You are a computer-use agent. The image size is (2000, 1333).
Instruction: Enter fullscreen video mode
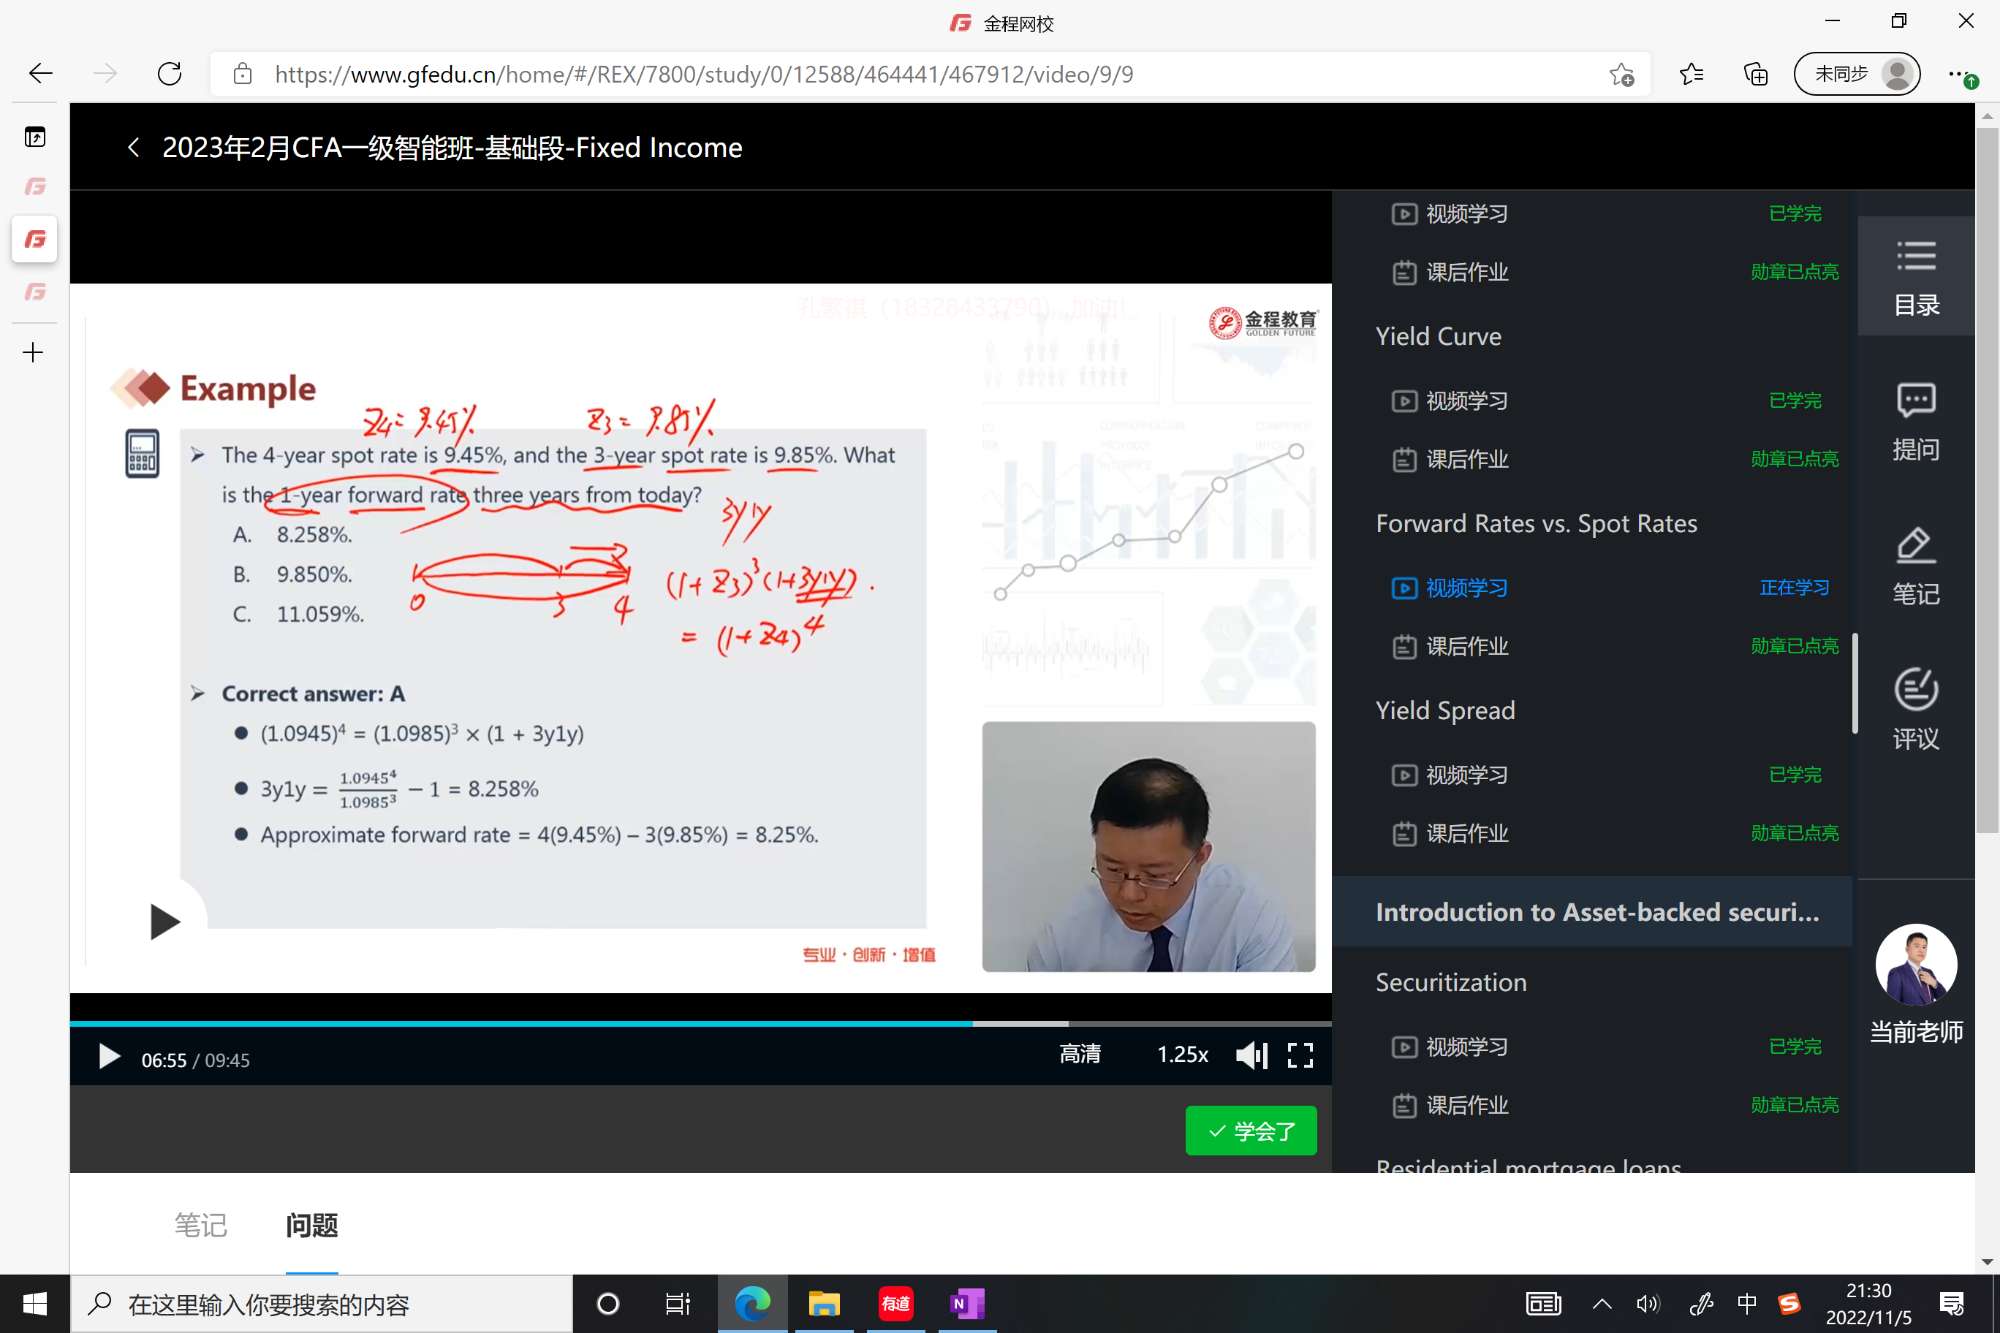pyautogui.click(x=1300, y=1055)
